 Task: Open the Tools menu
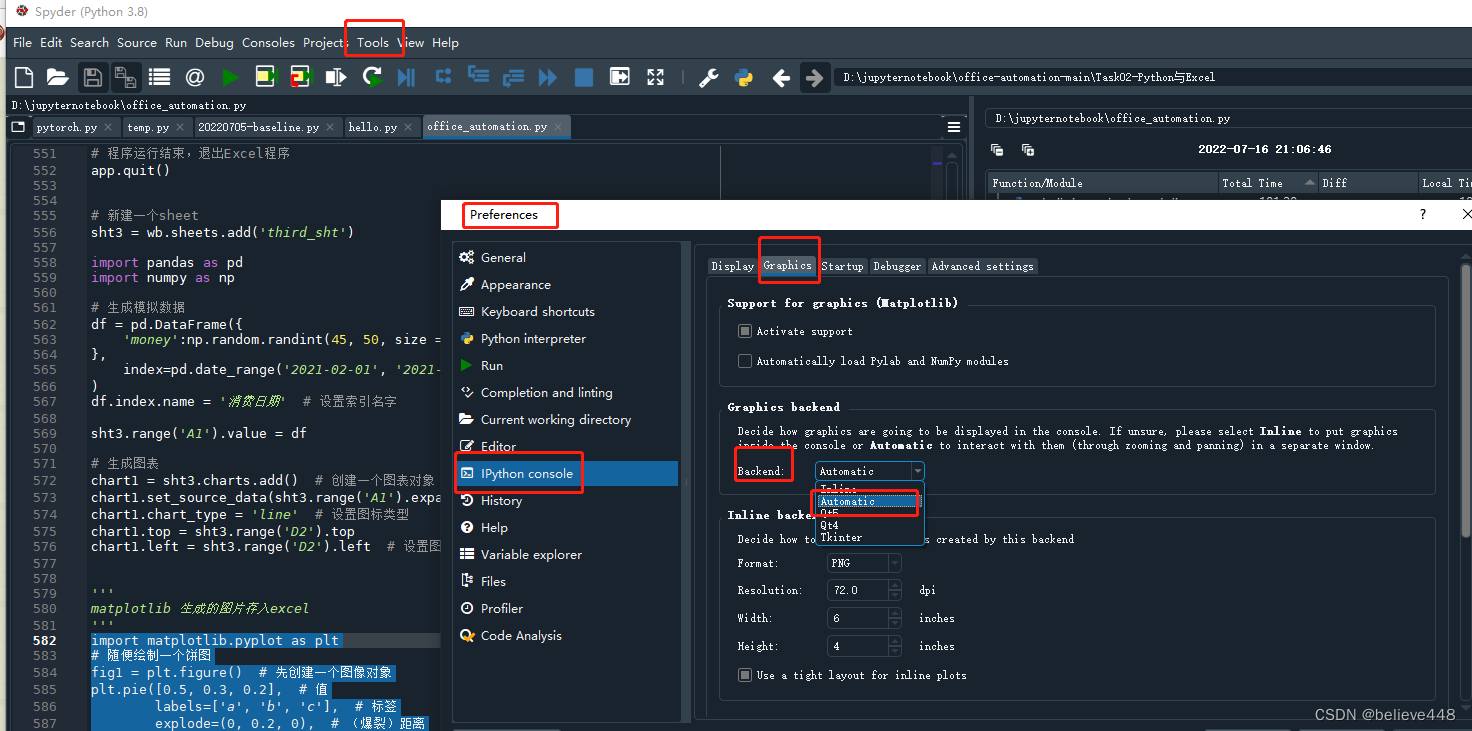[x=373, y=43]
